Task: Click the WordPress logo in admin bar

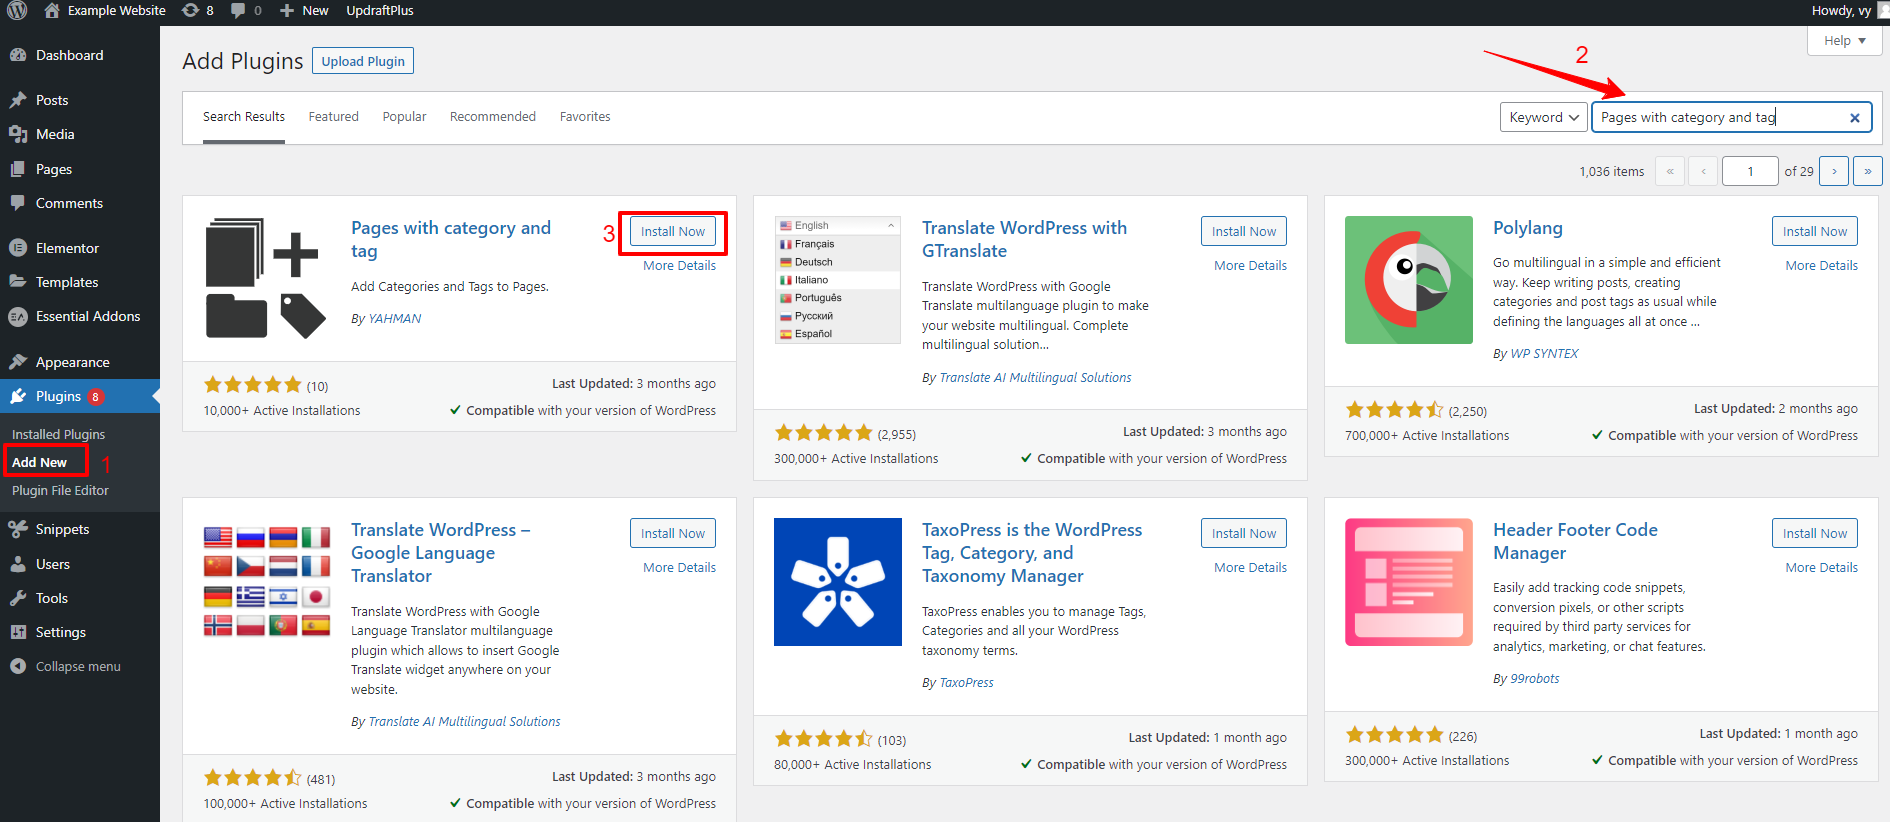Action: (17, 10)
